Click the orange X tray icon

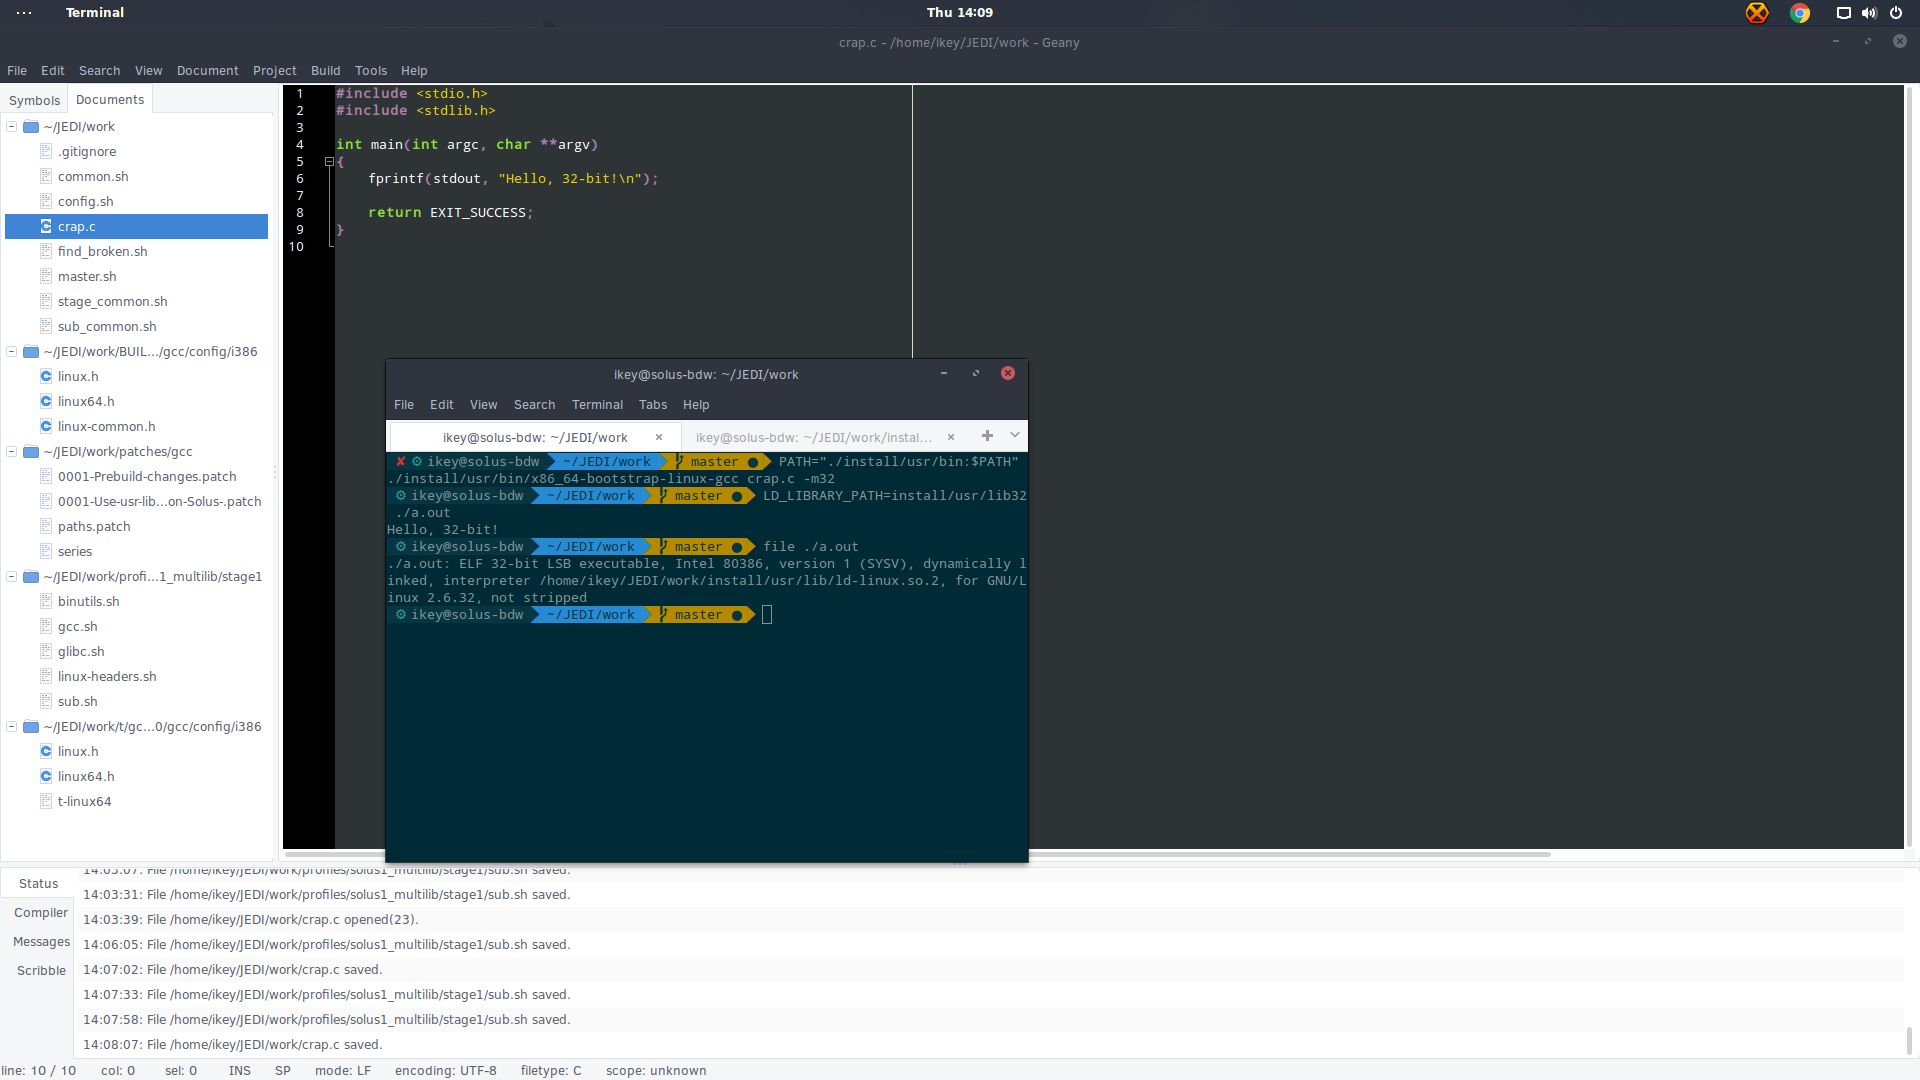[x=1757, y=13]
